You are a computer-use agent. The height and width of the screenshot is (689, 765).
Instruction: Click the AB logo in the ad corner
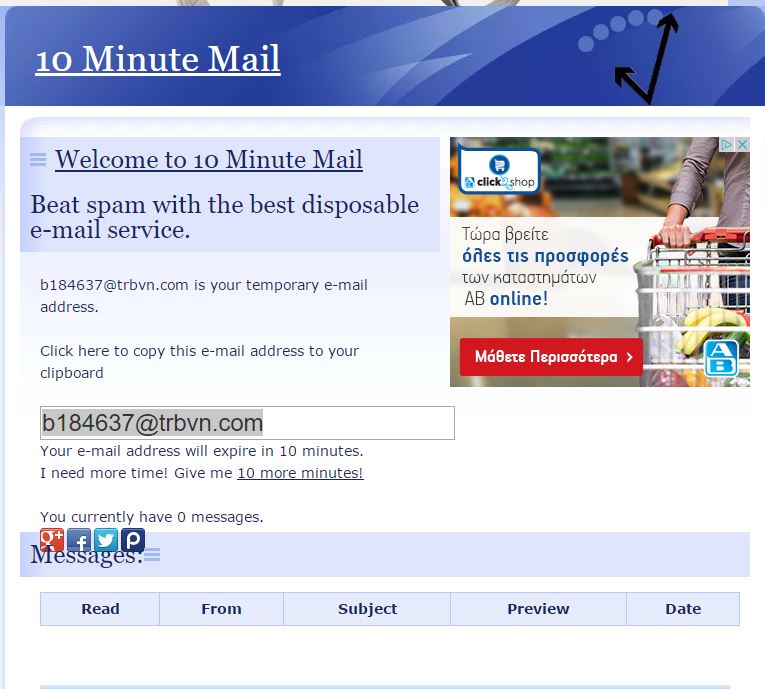coord(721,358)
